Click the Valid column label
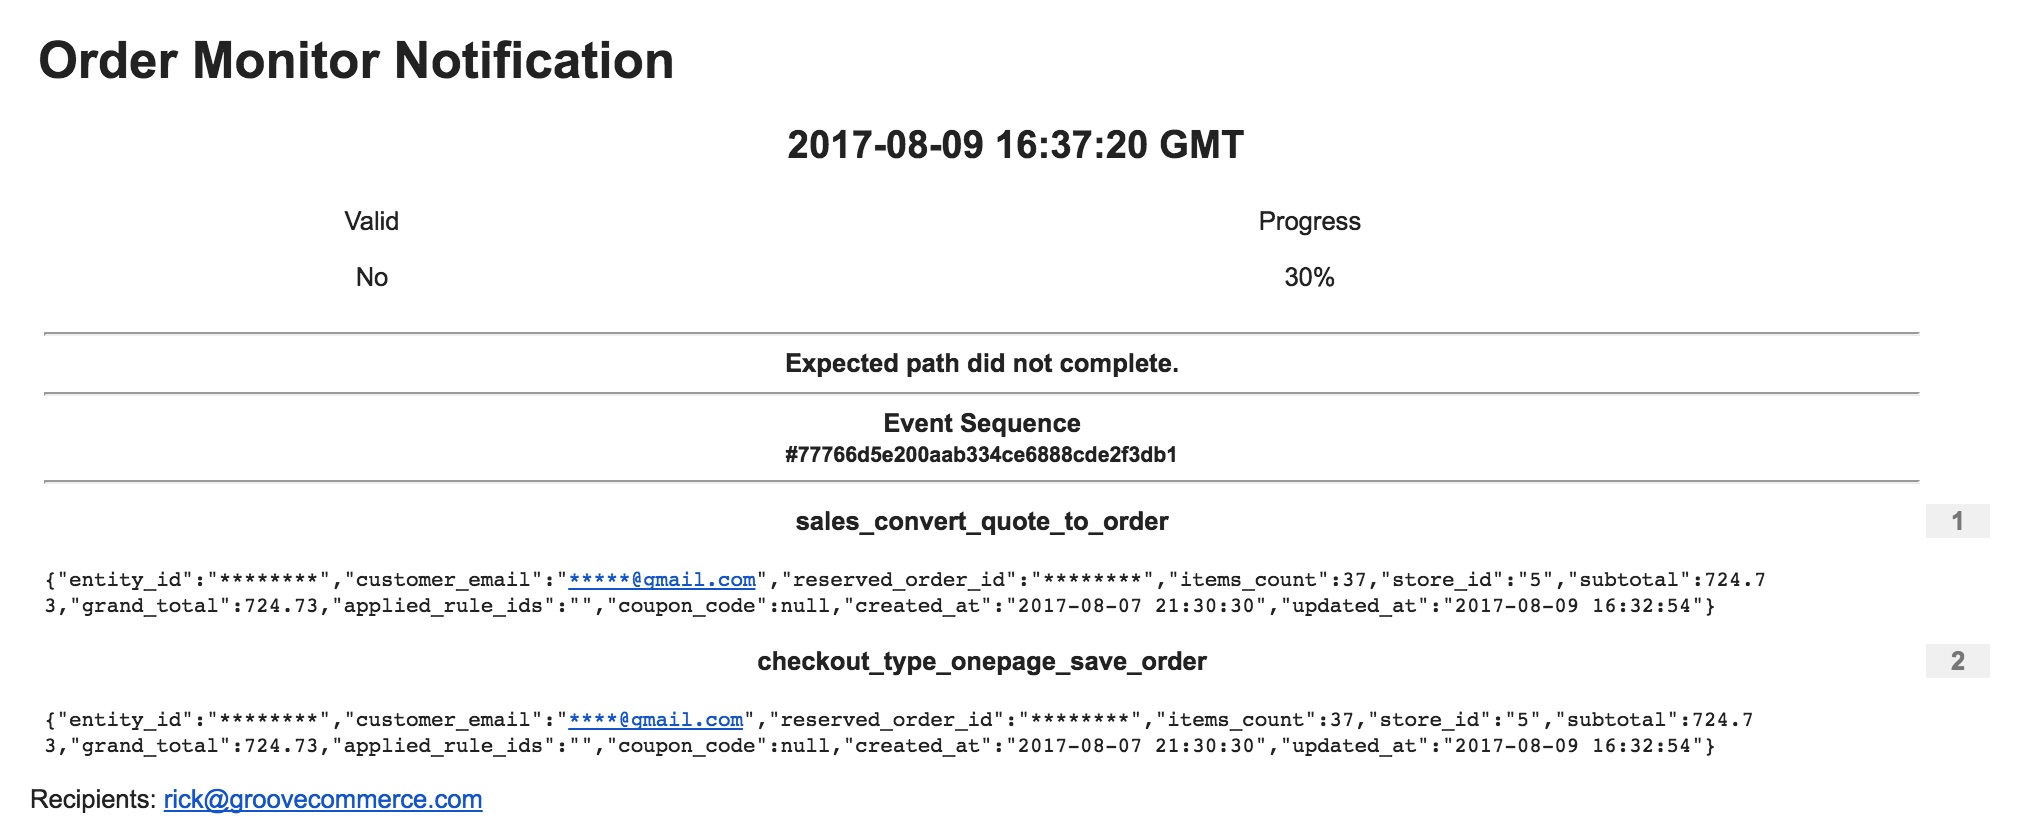The image size is (2034, 824). tap(371, 221)
